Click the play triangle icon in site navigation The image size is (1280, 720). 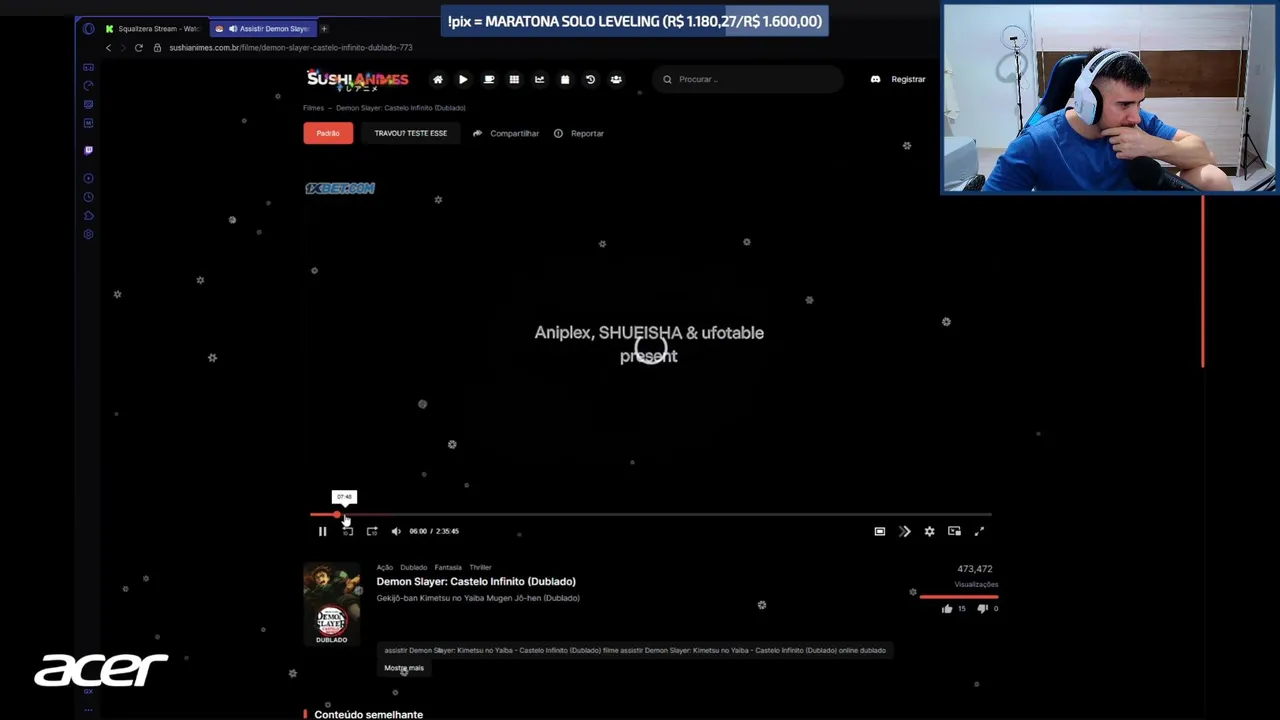coord(463,79)
